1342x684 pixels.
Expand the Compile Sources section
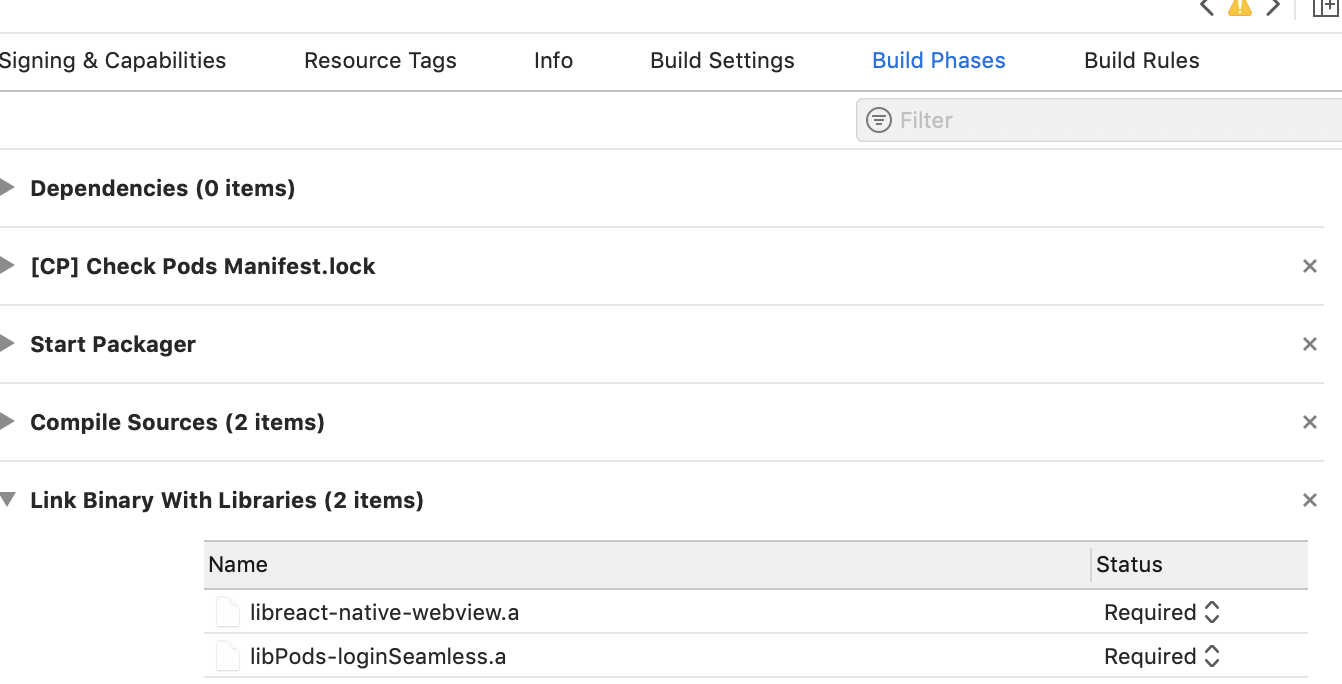click(8, 422)
